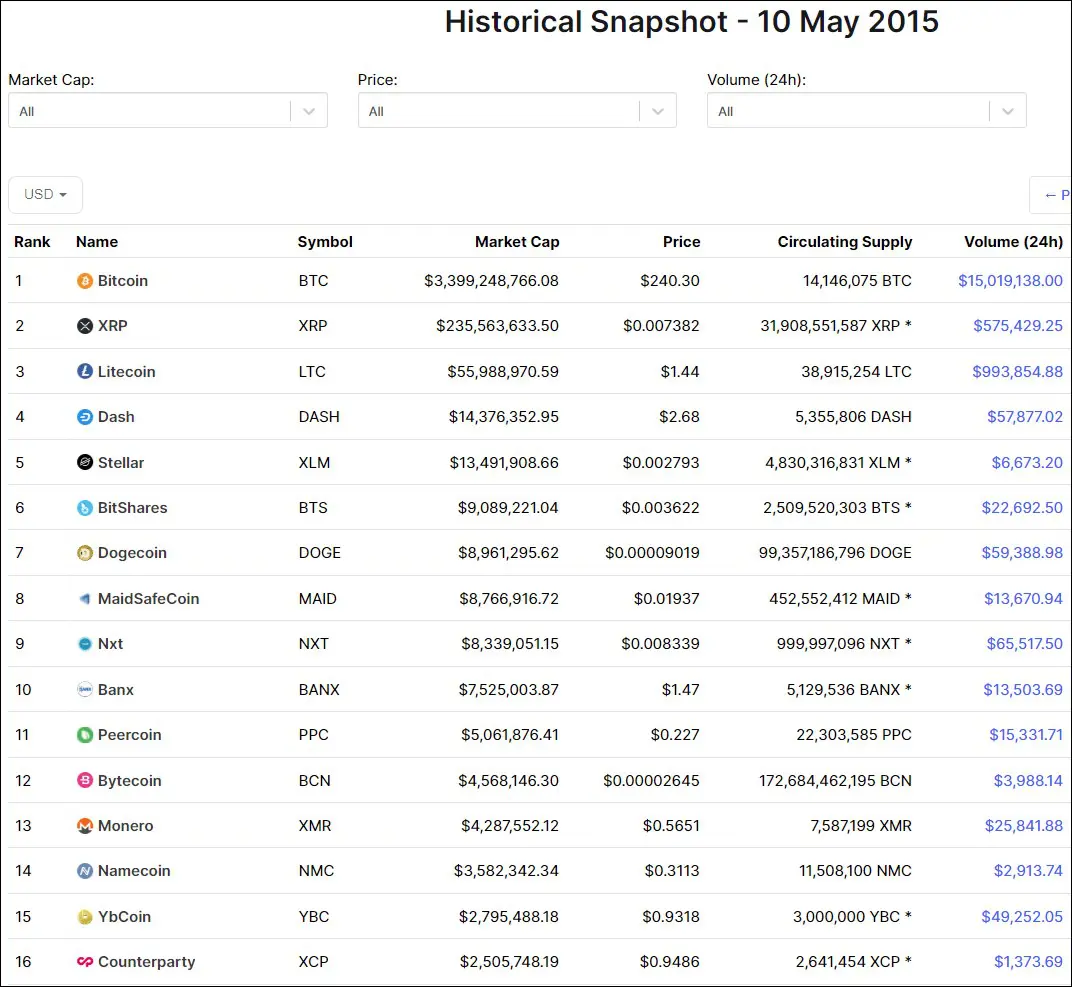Click MaidSafeCoin volume $13,670.94
1072x987 pixels.
coord(1023,599)
